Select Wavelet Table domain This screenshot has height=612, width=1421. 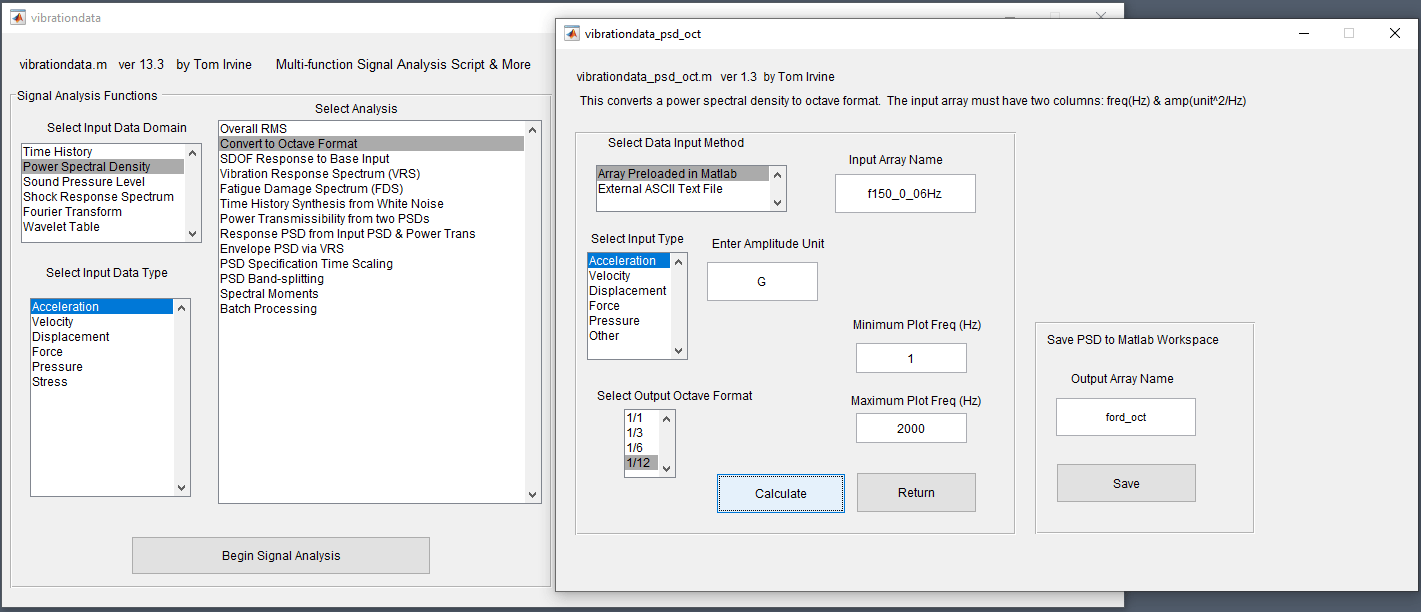[x=103, y=227]
